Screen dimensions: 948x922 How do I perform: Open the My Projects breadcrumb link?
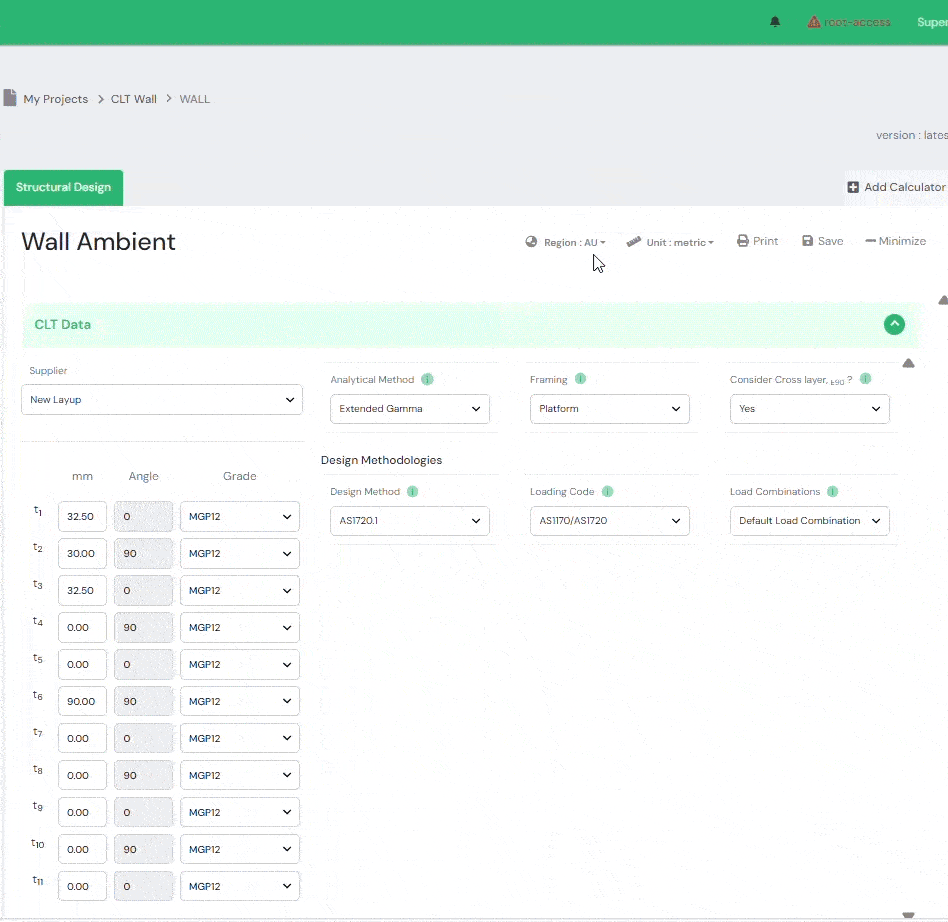point(55,99)
